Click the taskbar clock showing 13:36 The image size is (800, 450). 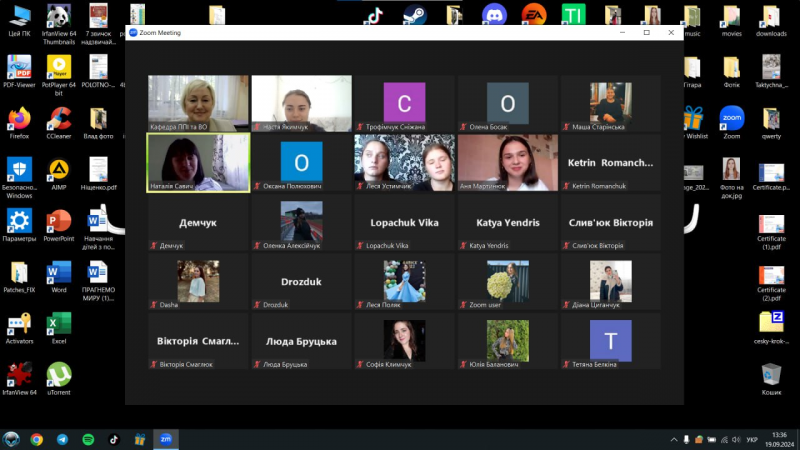coord(779,439)
